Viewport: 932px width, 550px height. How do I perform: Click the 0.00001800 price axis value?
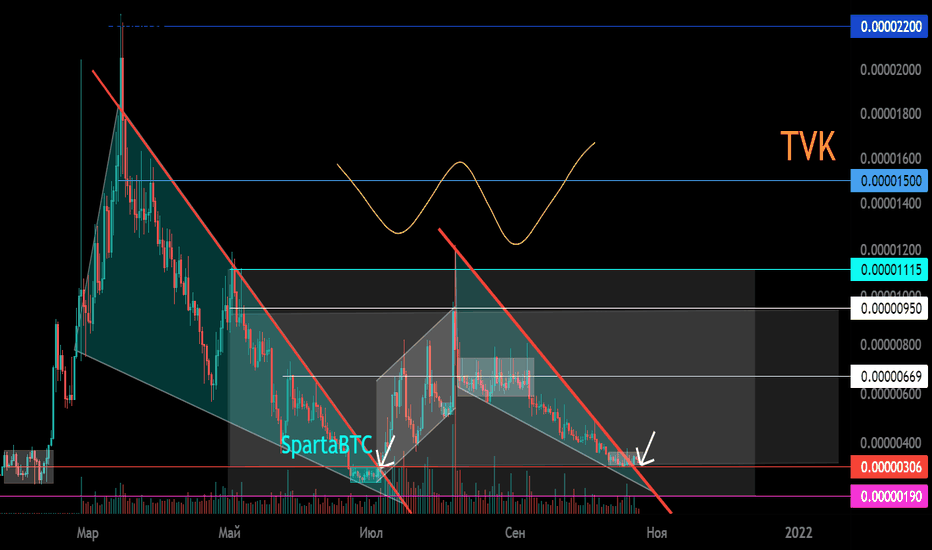(x=890, y=114)
